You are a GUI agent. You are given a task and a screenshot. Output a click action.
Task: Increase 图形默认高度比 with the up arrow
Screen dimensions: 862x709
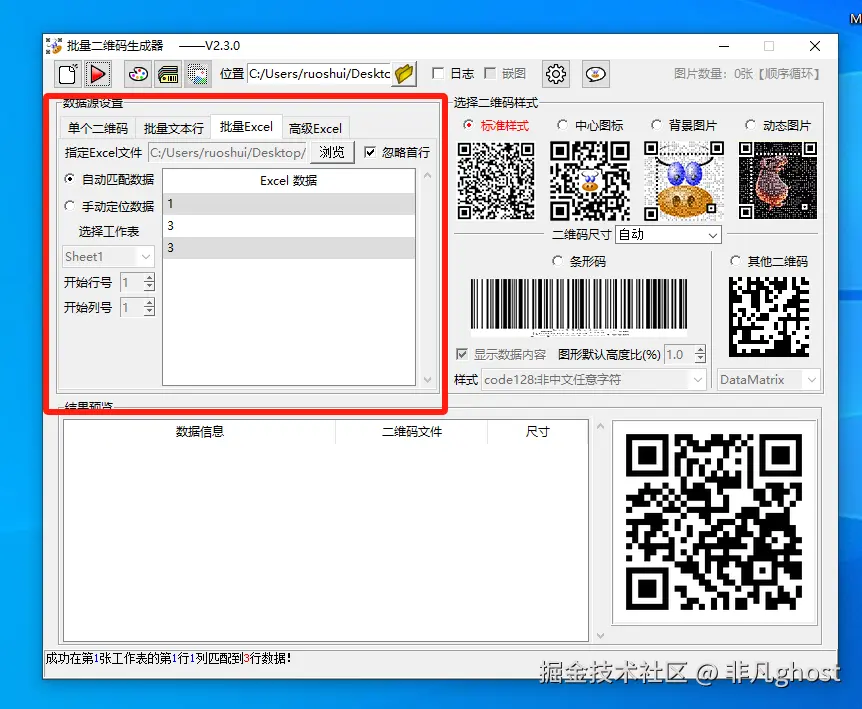(x=700, y=350)
